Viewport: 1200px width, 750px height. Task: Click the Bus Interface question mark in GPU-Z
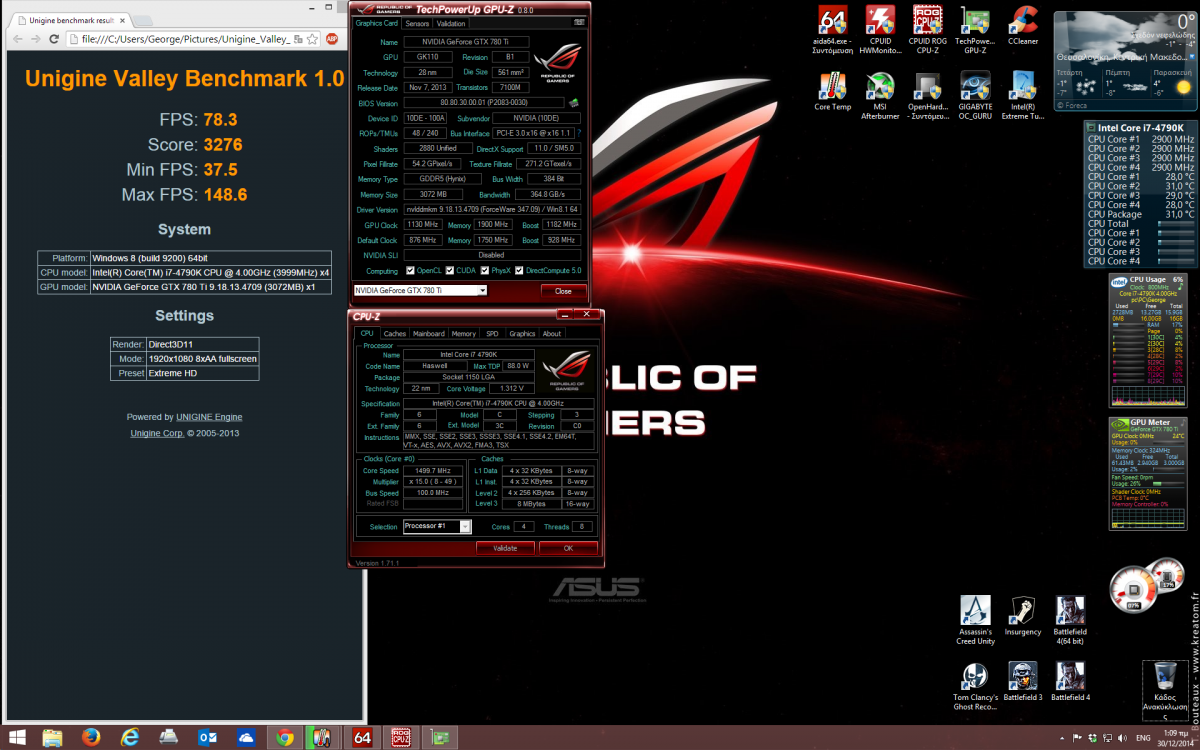point(578,133)
